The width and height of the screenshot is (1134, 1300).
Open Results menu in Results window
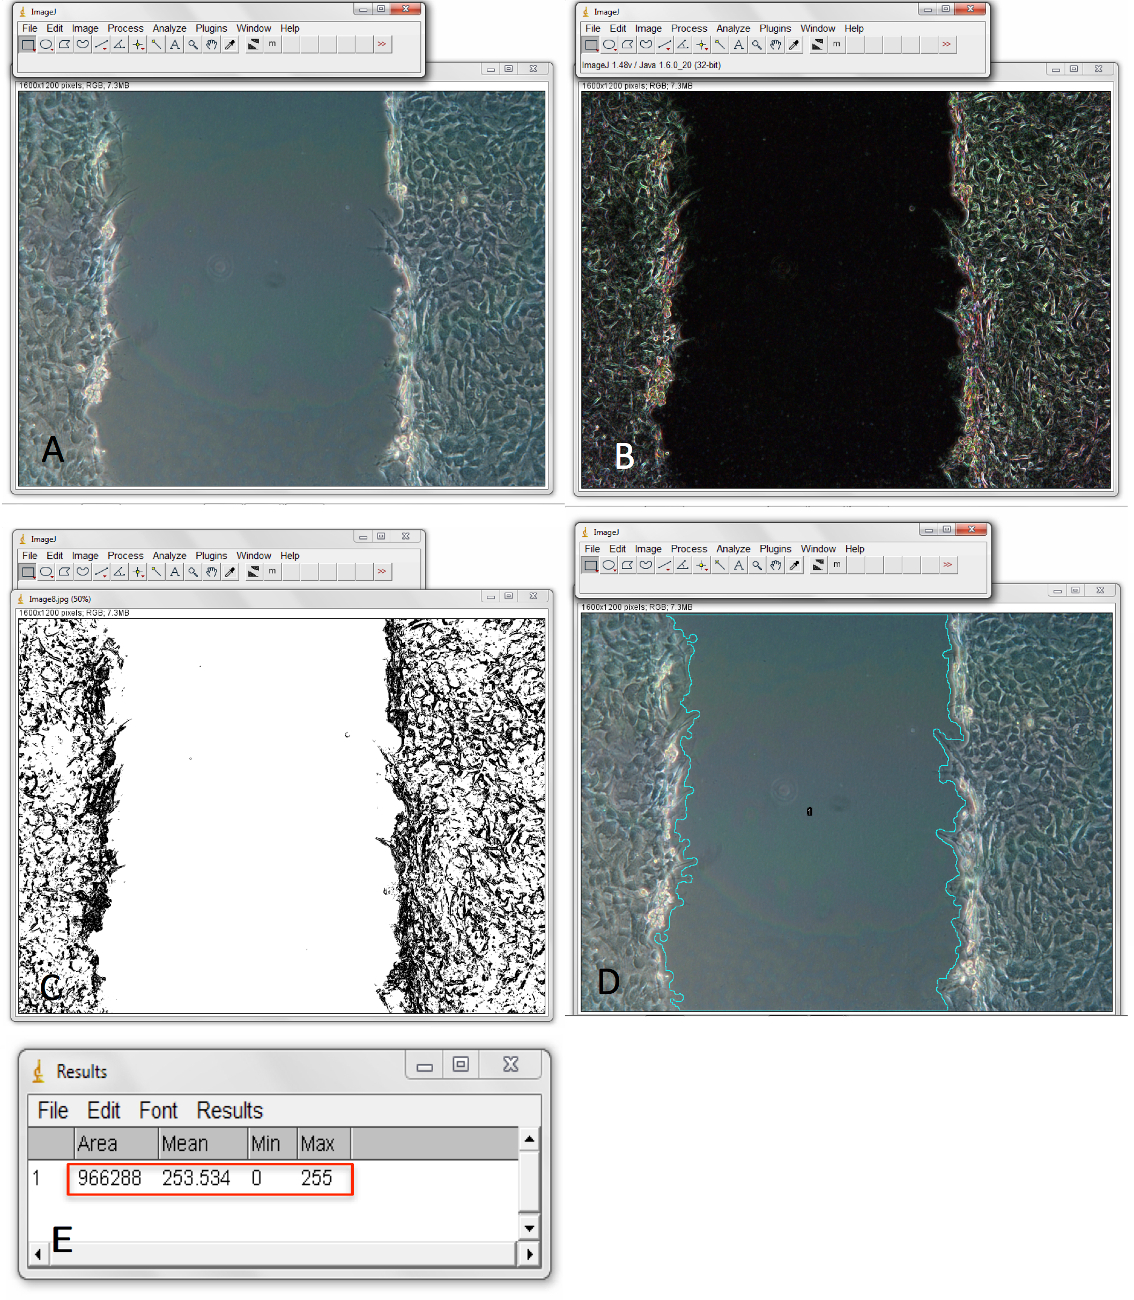coord(230,1111)
